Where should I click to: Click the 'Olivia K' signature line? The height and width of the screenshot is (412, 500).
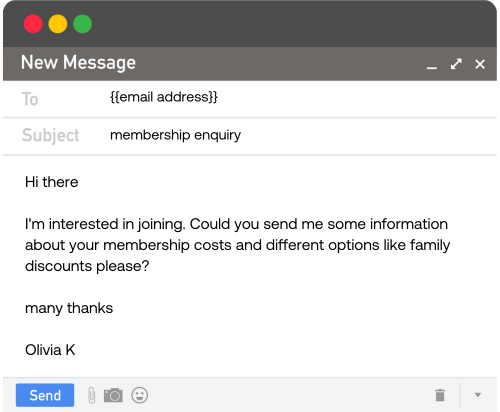pyautogui.click(x=50, y=350)
